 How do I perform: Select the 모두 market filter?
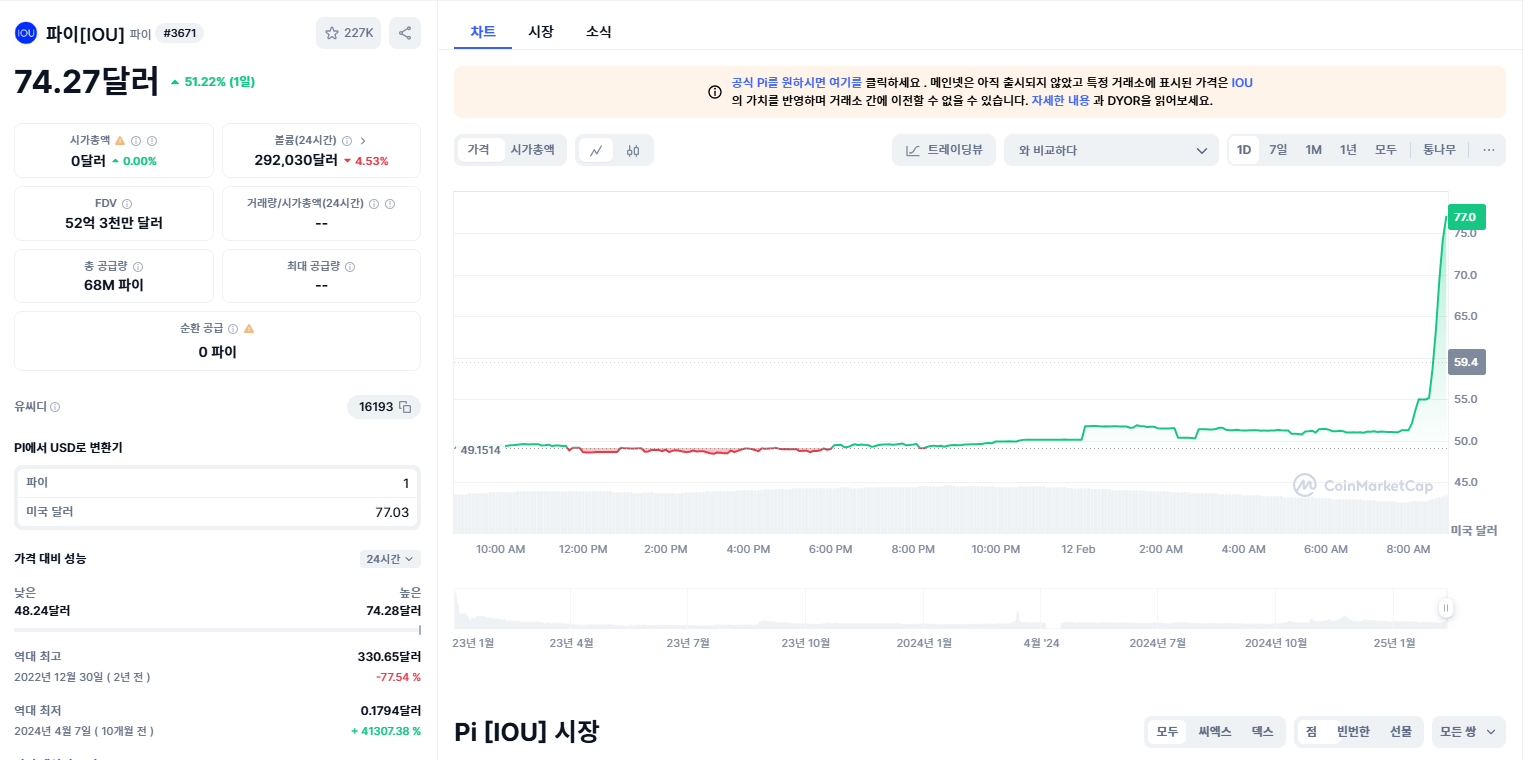coord(1167,732)
